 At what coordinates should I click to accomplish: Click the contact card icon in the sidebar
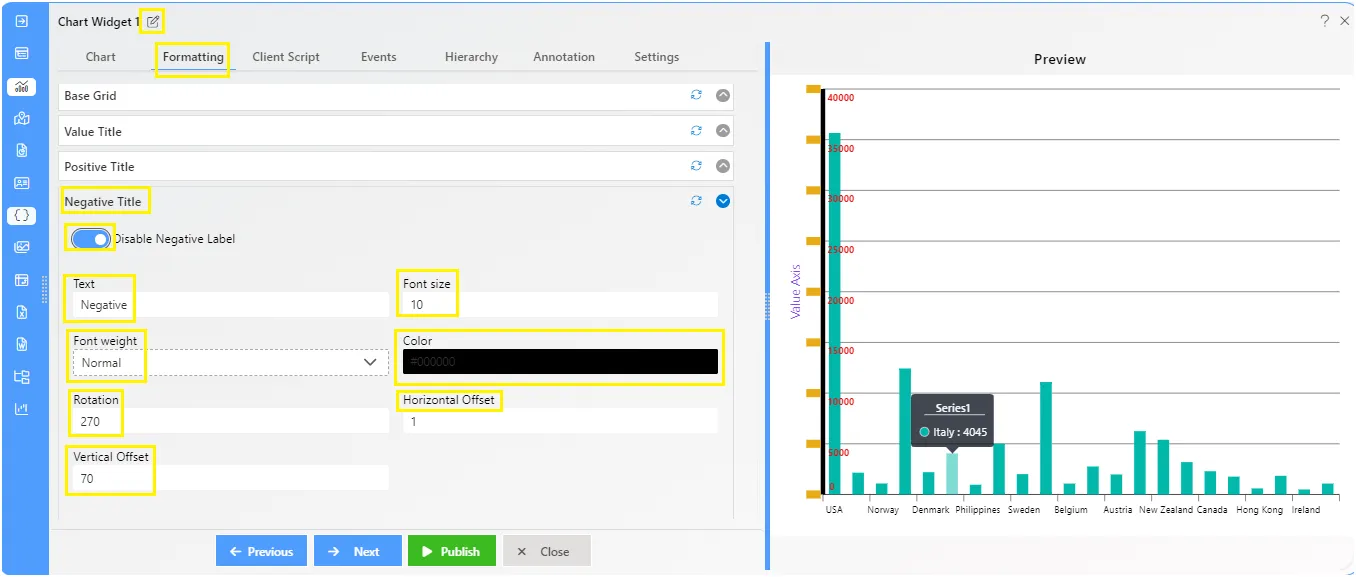(x=22, y=184)
